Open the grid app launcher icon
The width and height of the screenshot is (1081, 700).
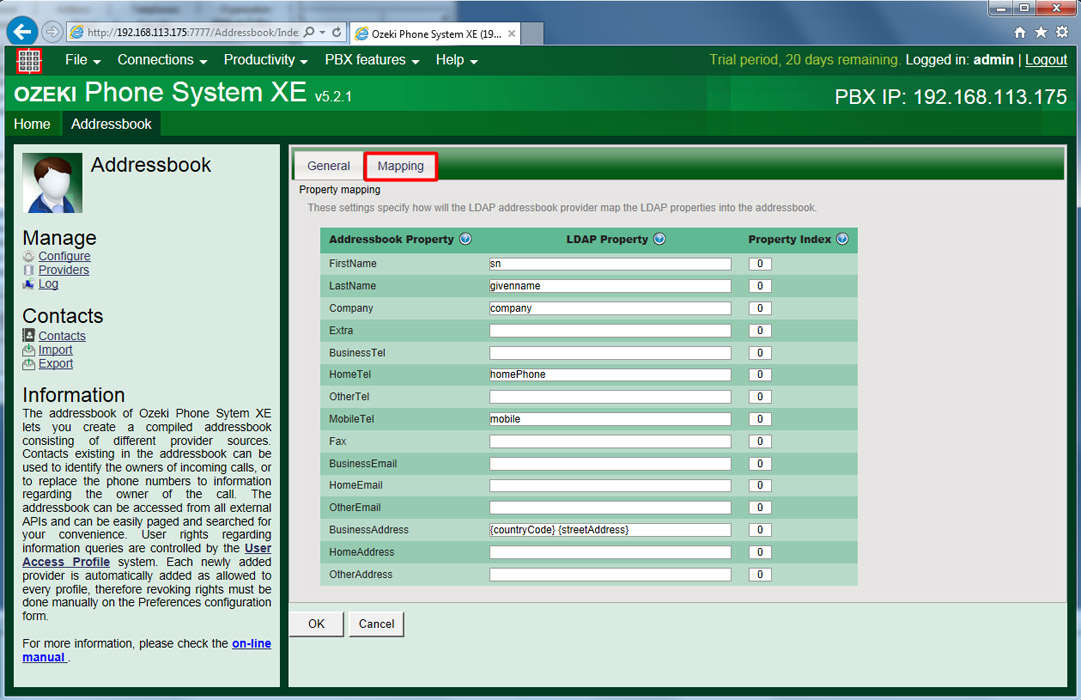pyautogui.click(x=29, y=61)
